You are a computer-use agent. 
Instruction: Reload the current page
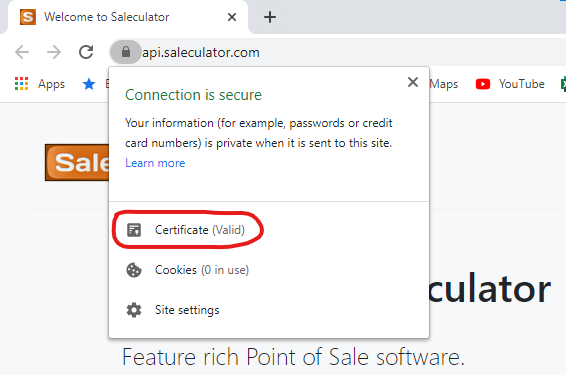86,52
